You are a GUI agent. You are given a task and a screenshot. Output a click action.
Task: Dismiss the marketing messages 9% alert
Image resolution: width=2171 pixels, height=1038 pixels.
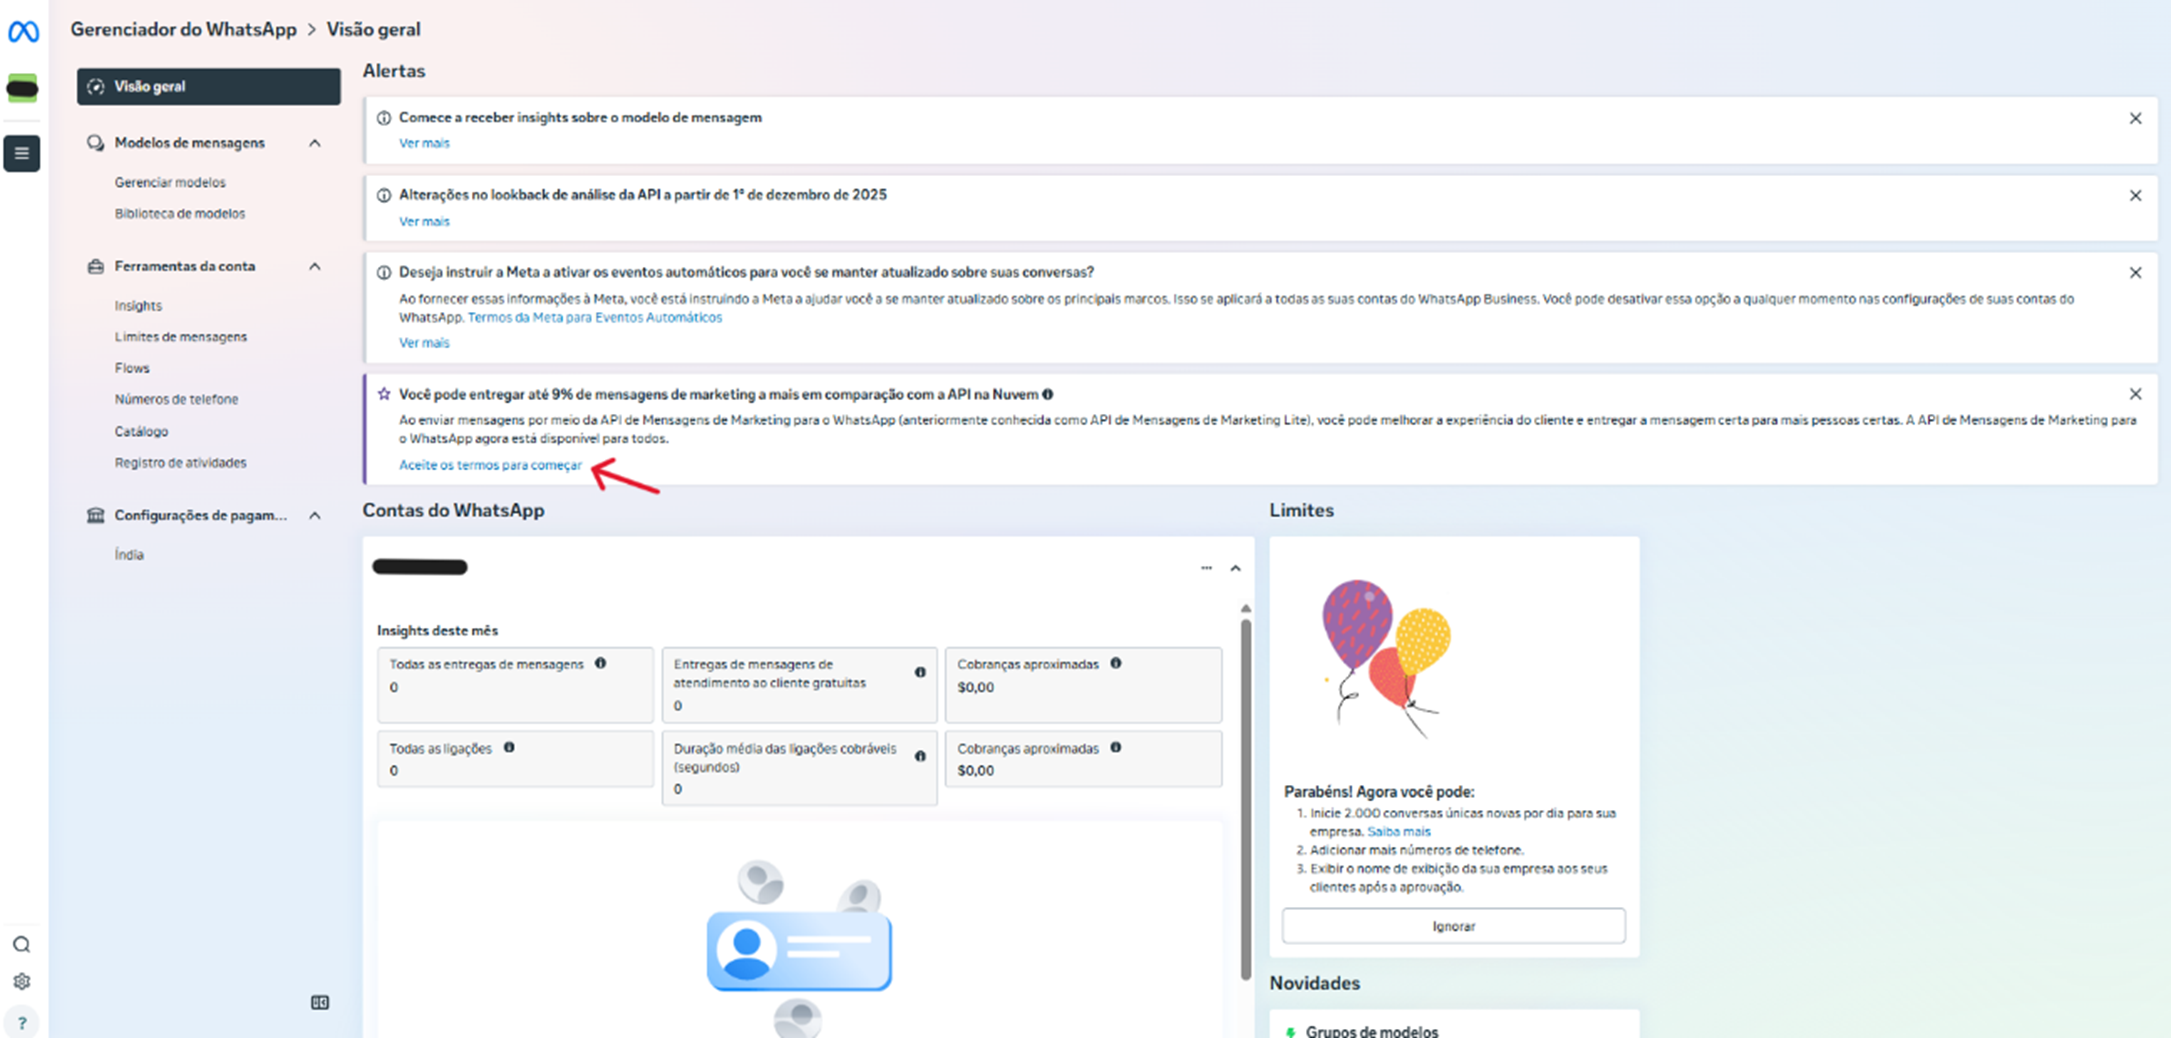coord(2135,394)
